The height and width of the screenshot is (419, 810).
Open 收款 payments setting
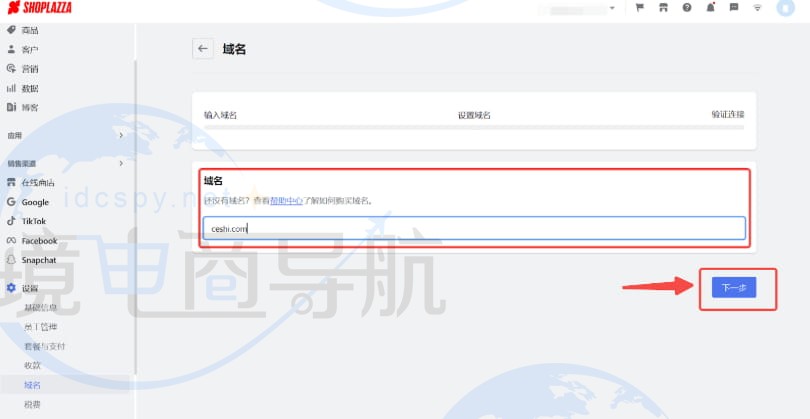pyautogui.click(x=32, y=366)
